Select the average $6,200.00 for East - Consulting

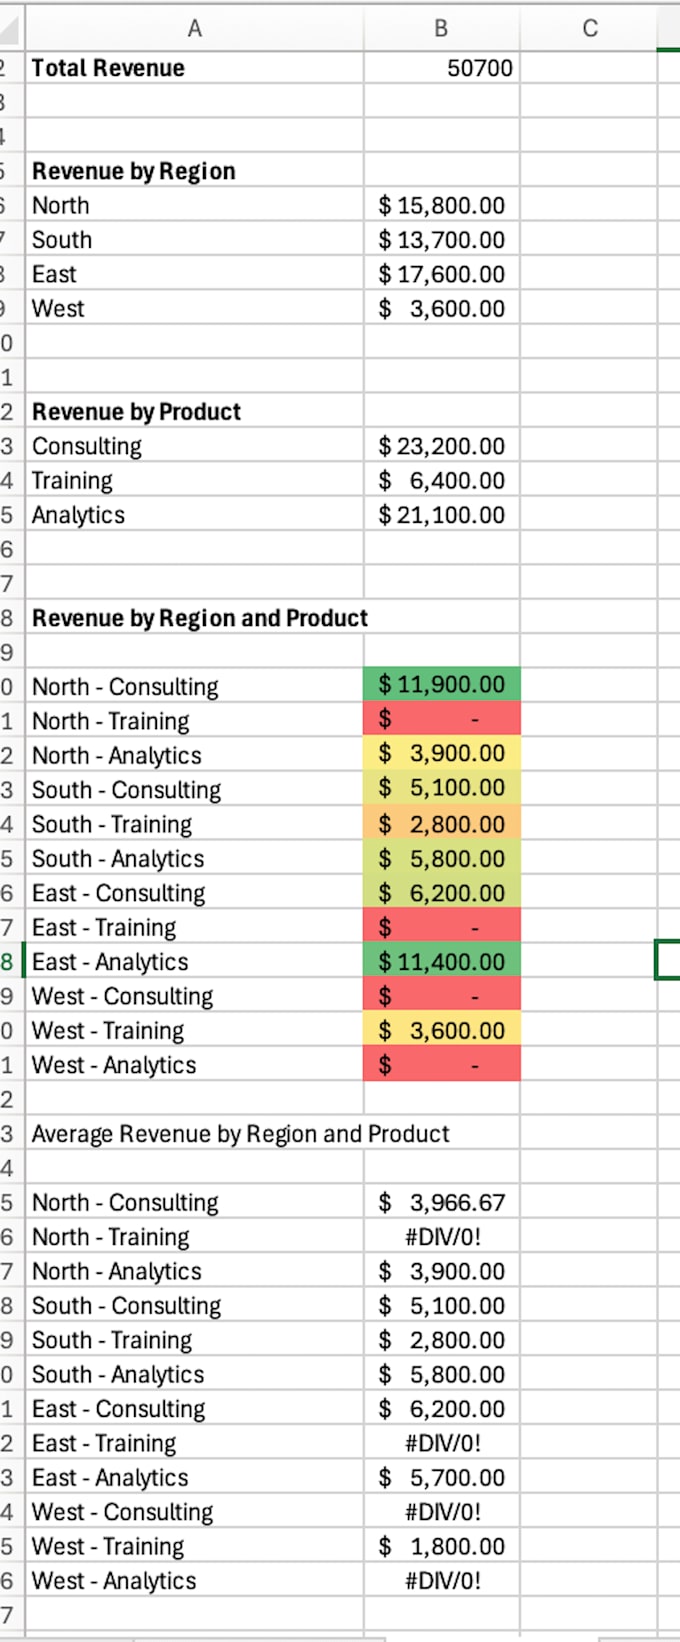click(x=441, y=1408)
